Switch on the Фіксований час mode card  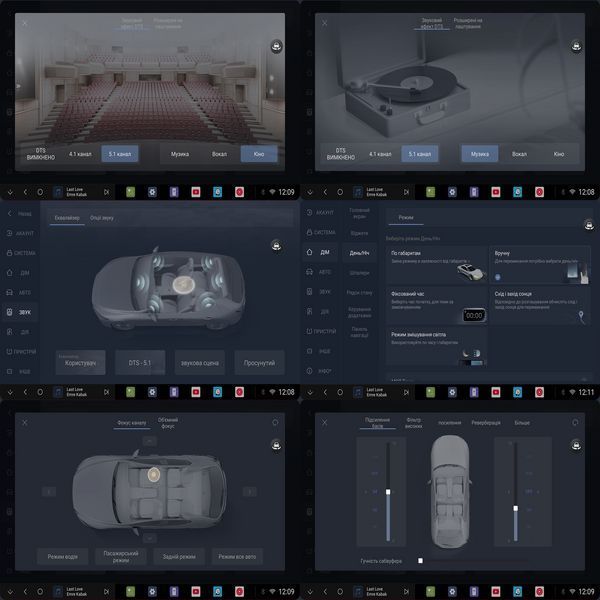[436, 305]
